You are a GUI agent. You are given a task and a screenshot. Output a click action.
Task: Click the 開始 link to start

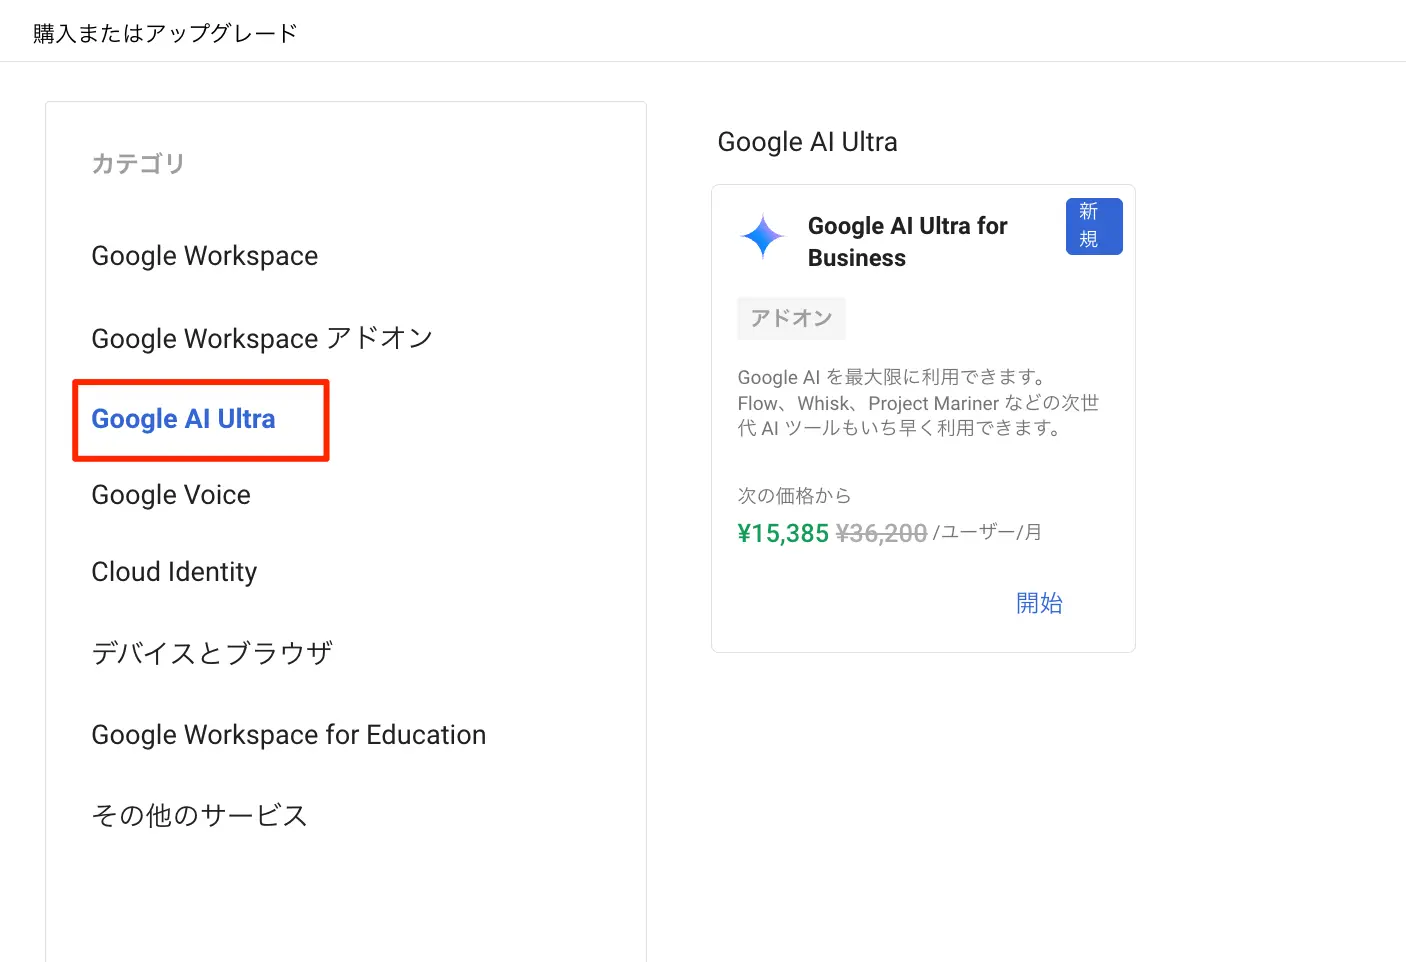point(1039,603)
